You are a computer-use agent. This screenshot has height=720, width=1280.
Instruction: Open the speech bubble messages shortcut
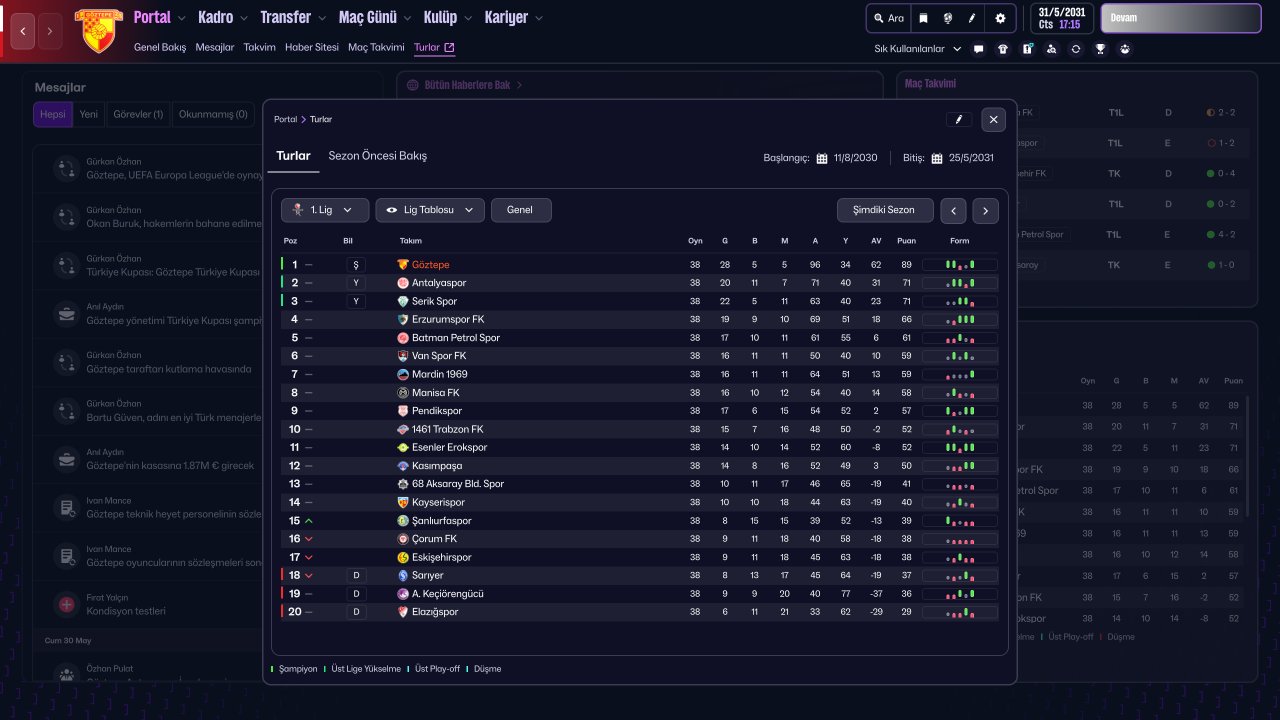click(978, 48)
